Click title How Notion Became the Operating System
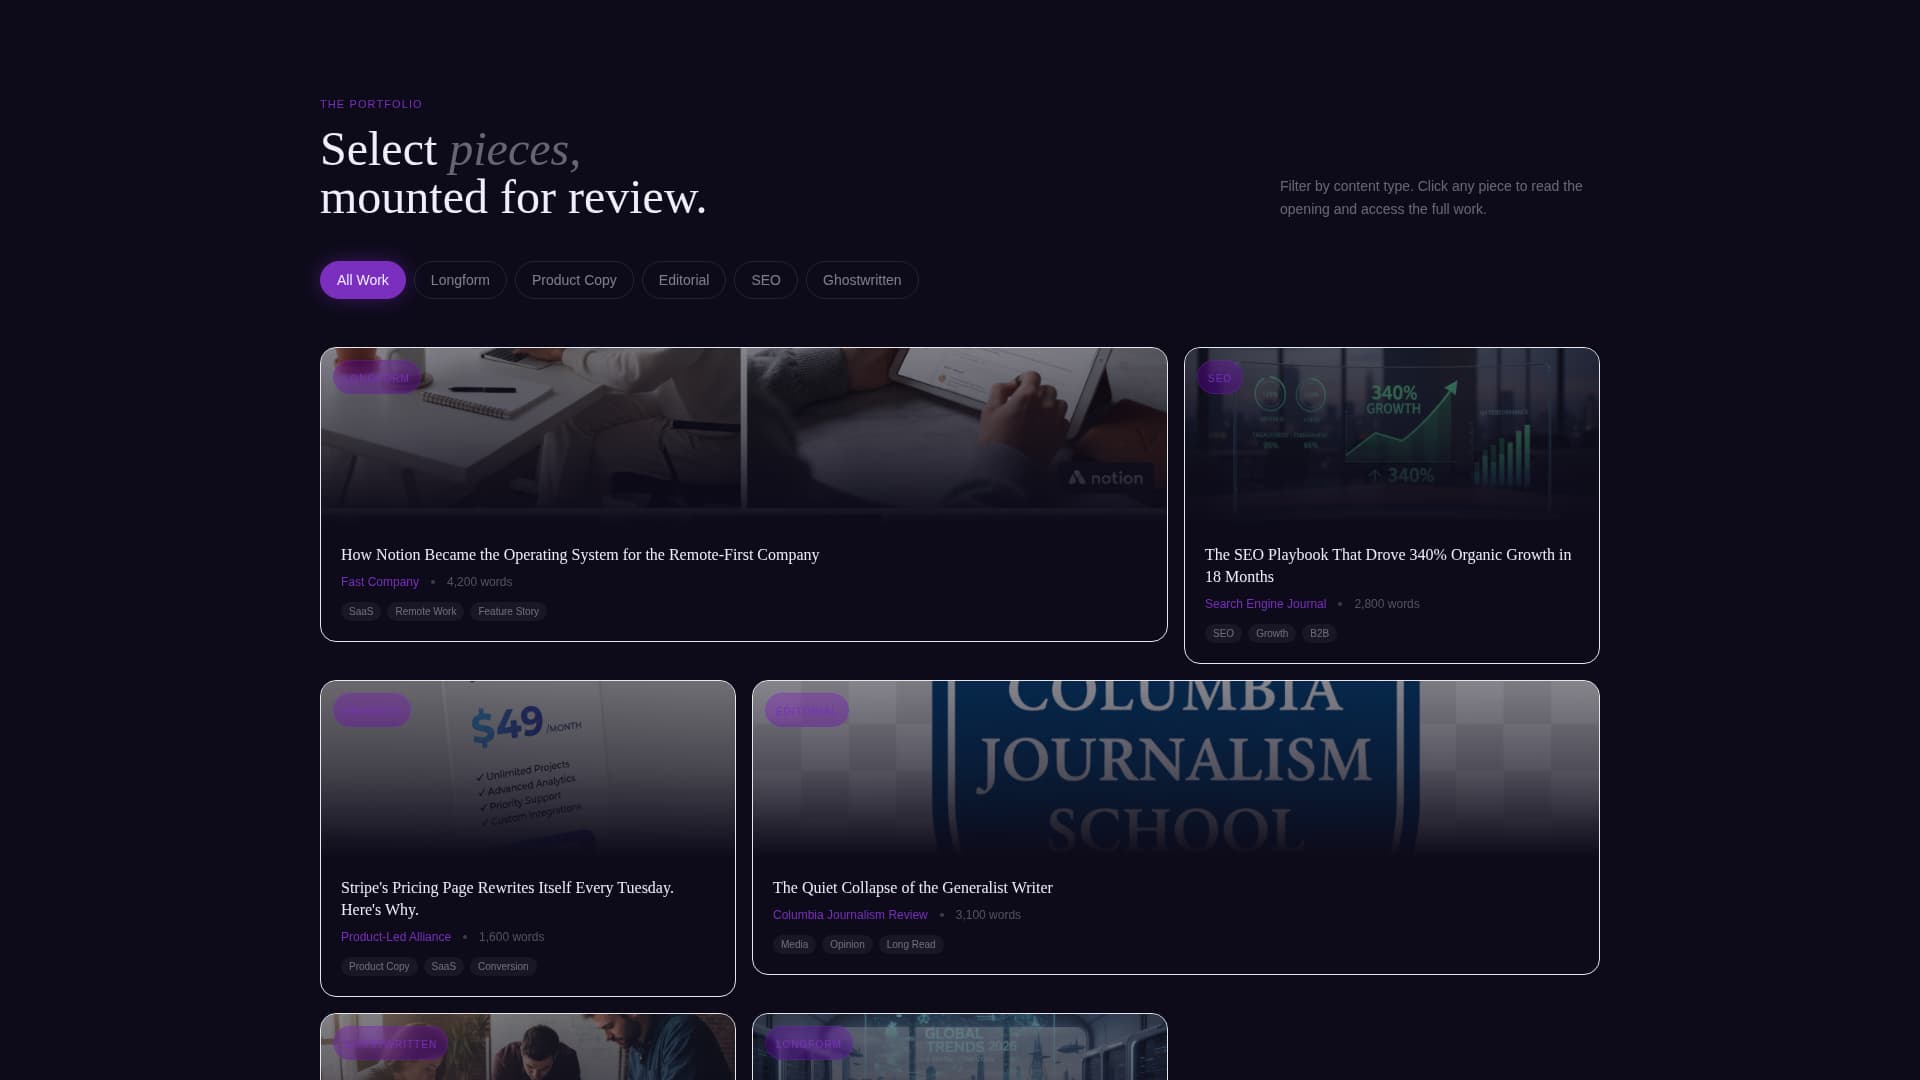The width and height of the screenshot is (1920, 1080). tap(580, 555)
